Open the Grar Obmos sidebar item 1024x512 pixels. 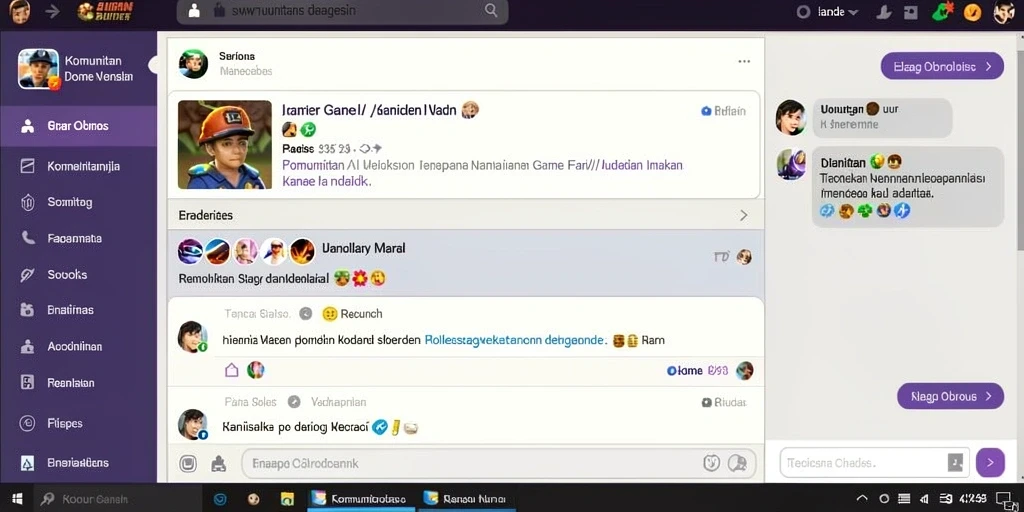click(78, 126)
